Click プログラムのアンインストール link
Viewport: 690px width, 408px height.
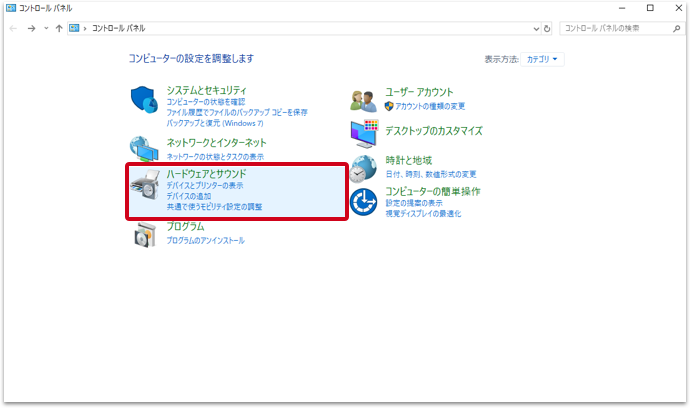click(x=206, y=240)
